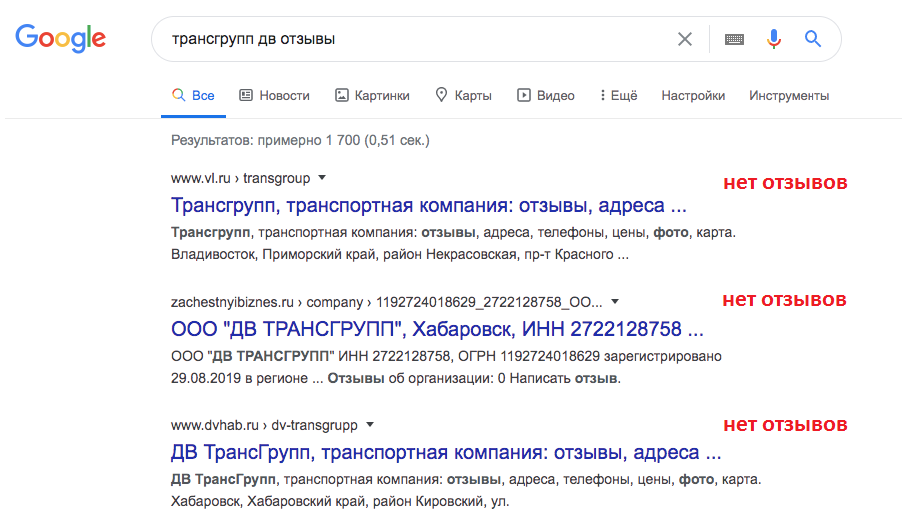
Task: Click the magnifier icon in Все tab
Action: coord(178,95)
